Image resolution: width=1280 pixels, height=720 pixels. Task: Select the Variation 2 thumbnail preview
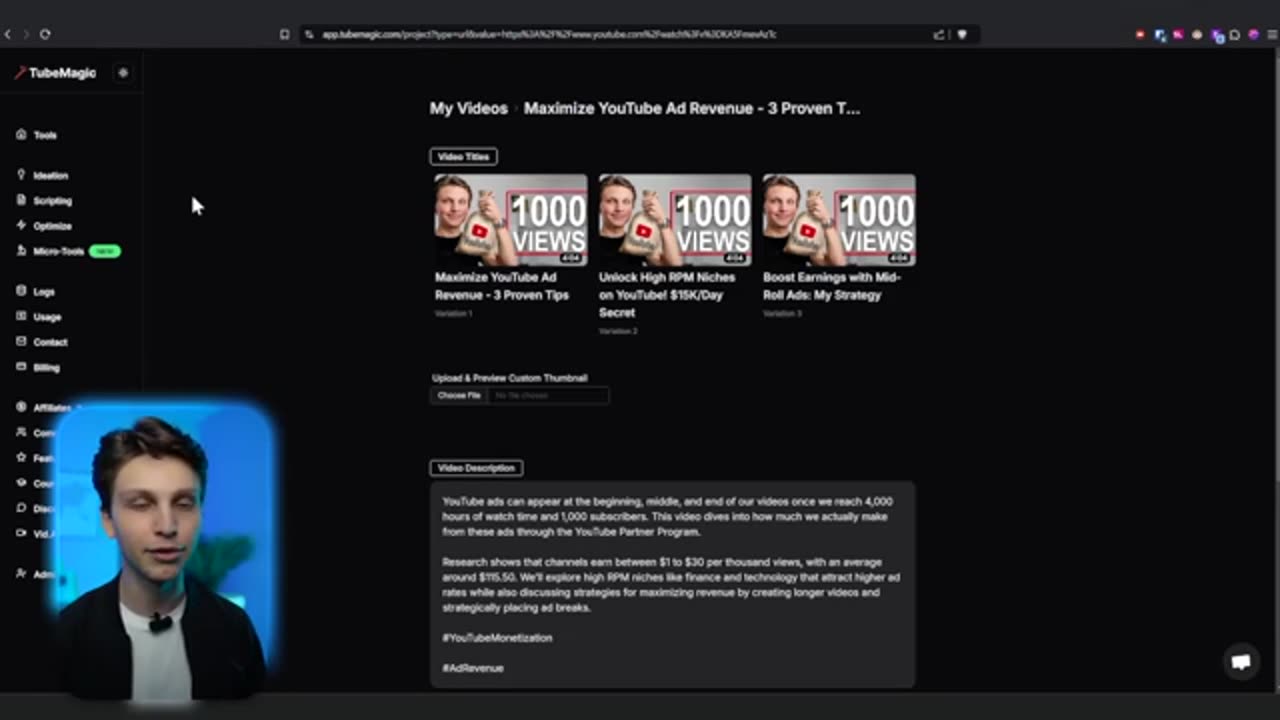point(675,219)
